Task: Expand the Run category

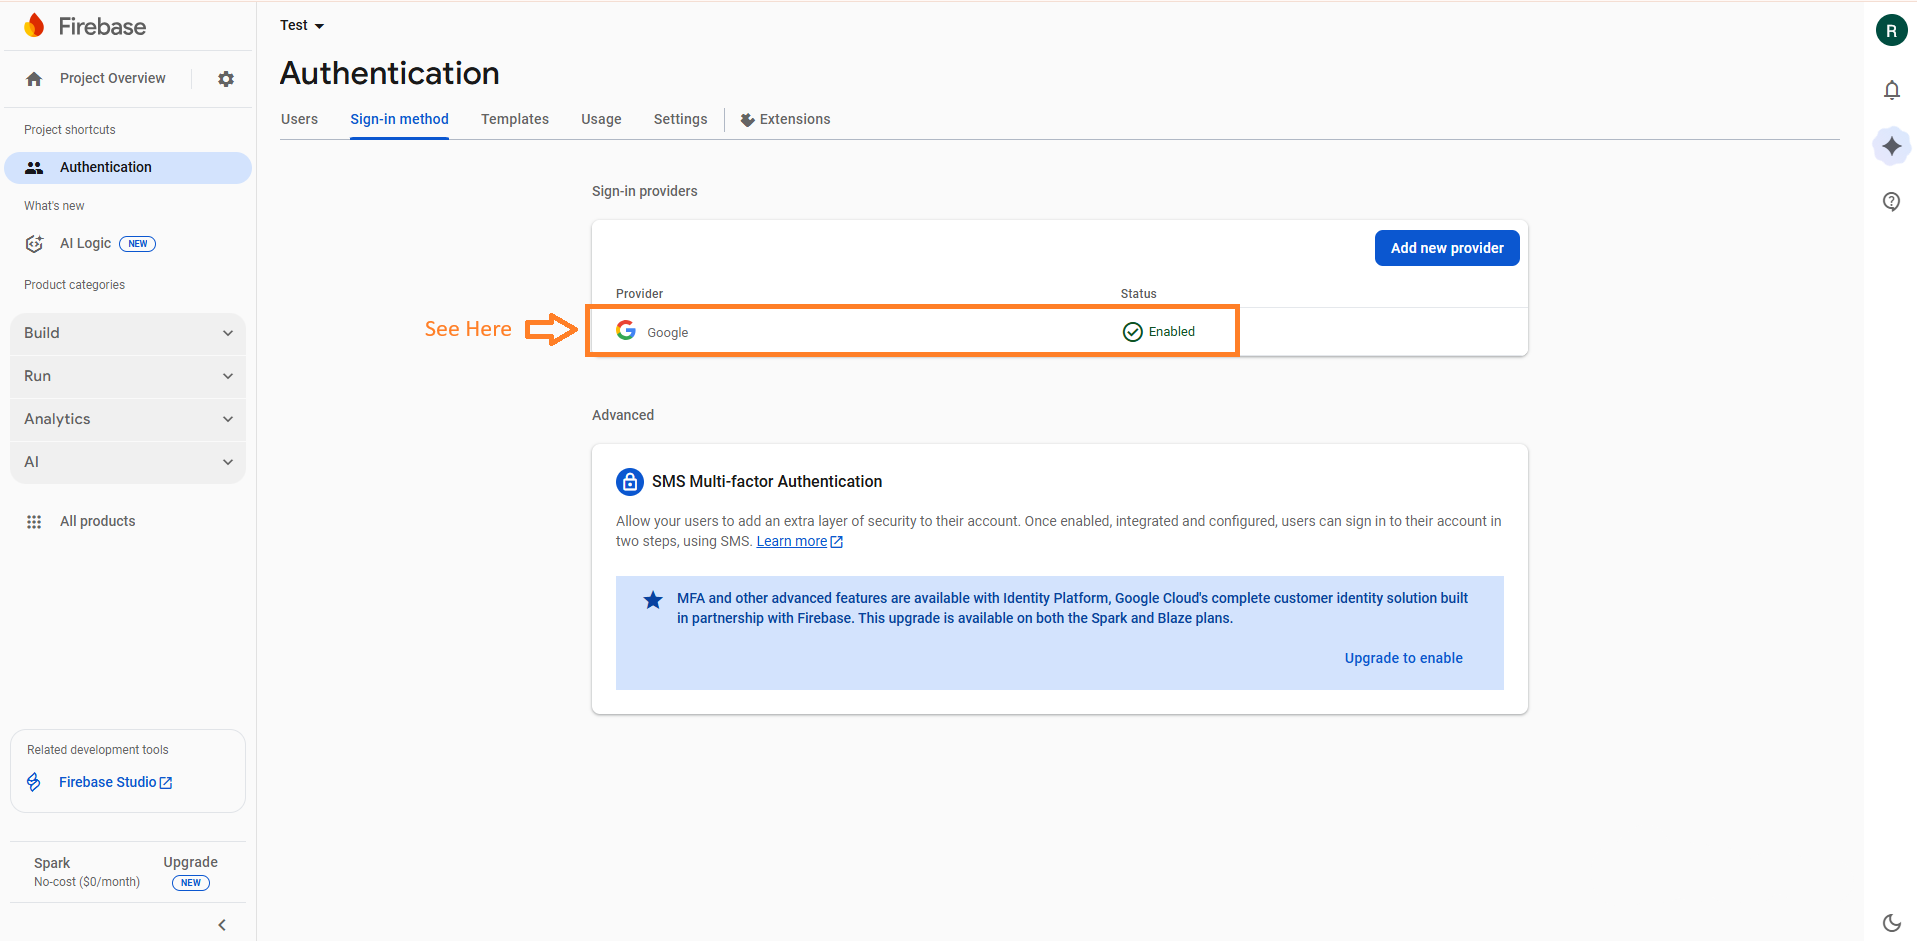Action: click(x=128, y=376)
